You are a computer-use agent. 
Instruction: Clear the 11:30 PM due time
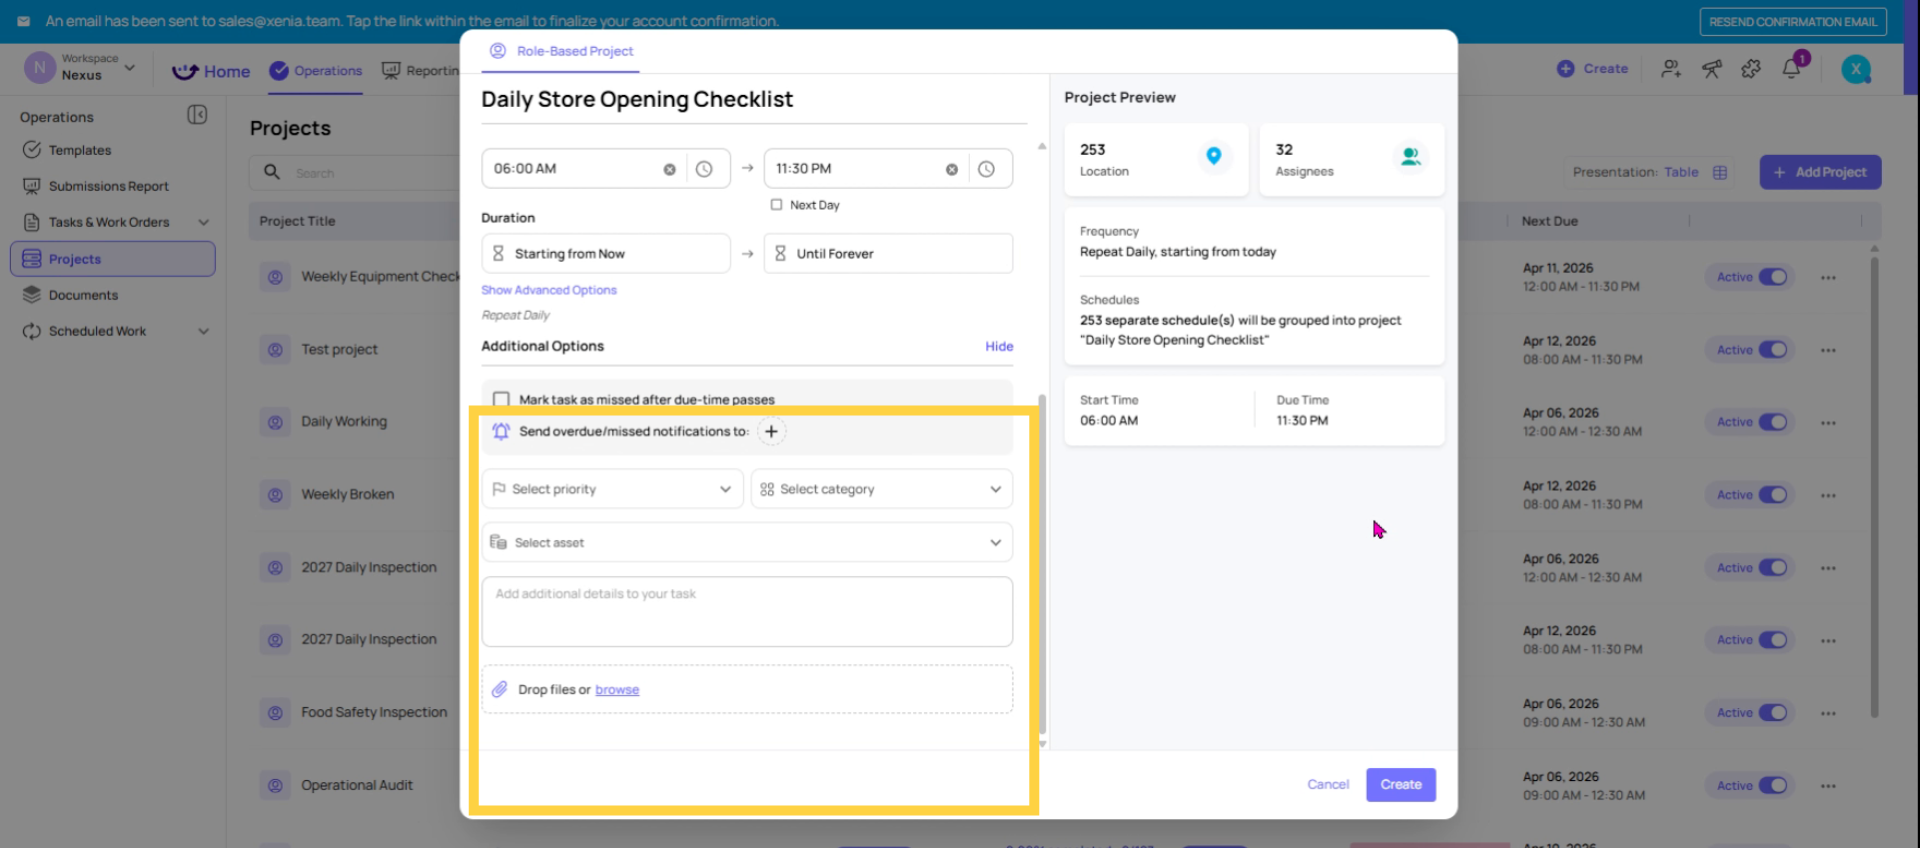tap(951, 169)
